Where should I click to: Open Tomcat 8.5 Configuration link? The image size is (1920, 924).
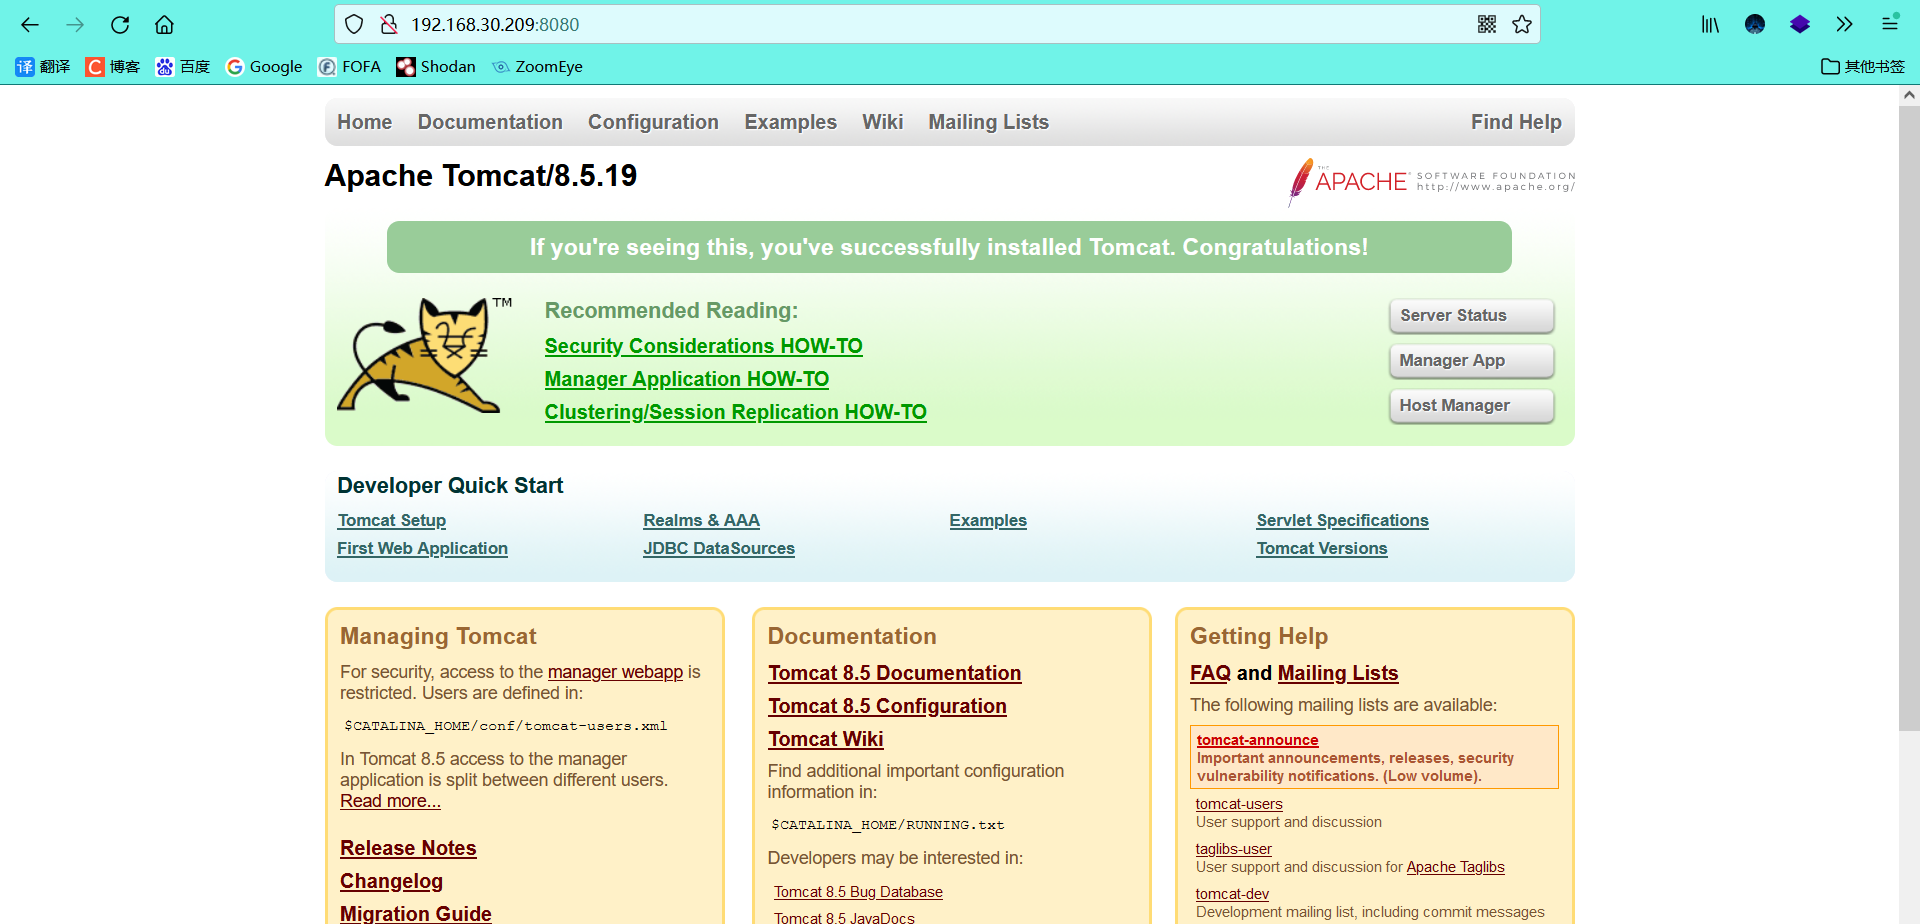[x=887, y=706]
